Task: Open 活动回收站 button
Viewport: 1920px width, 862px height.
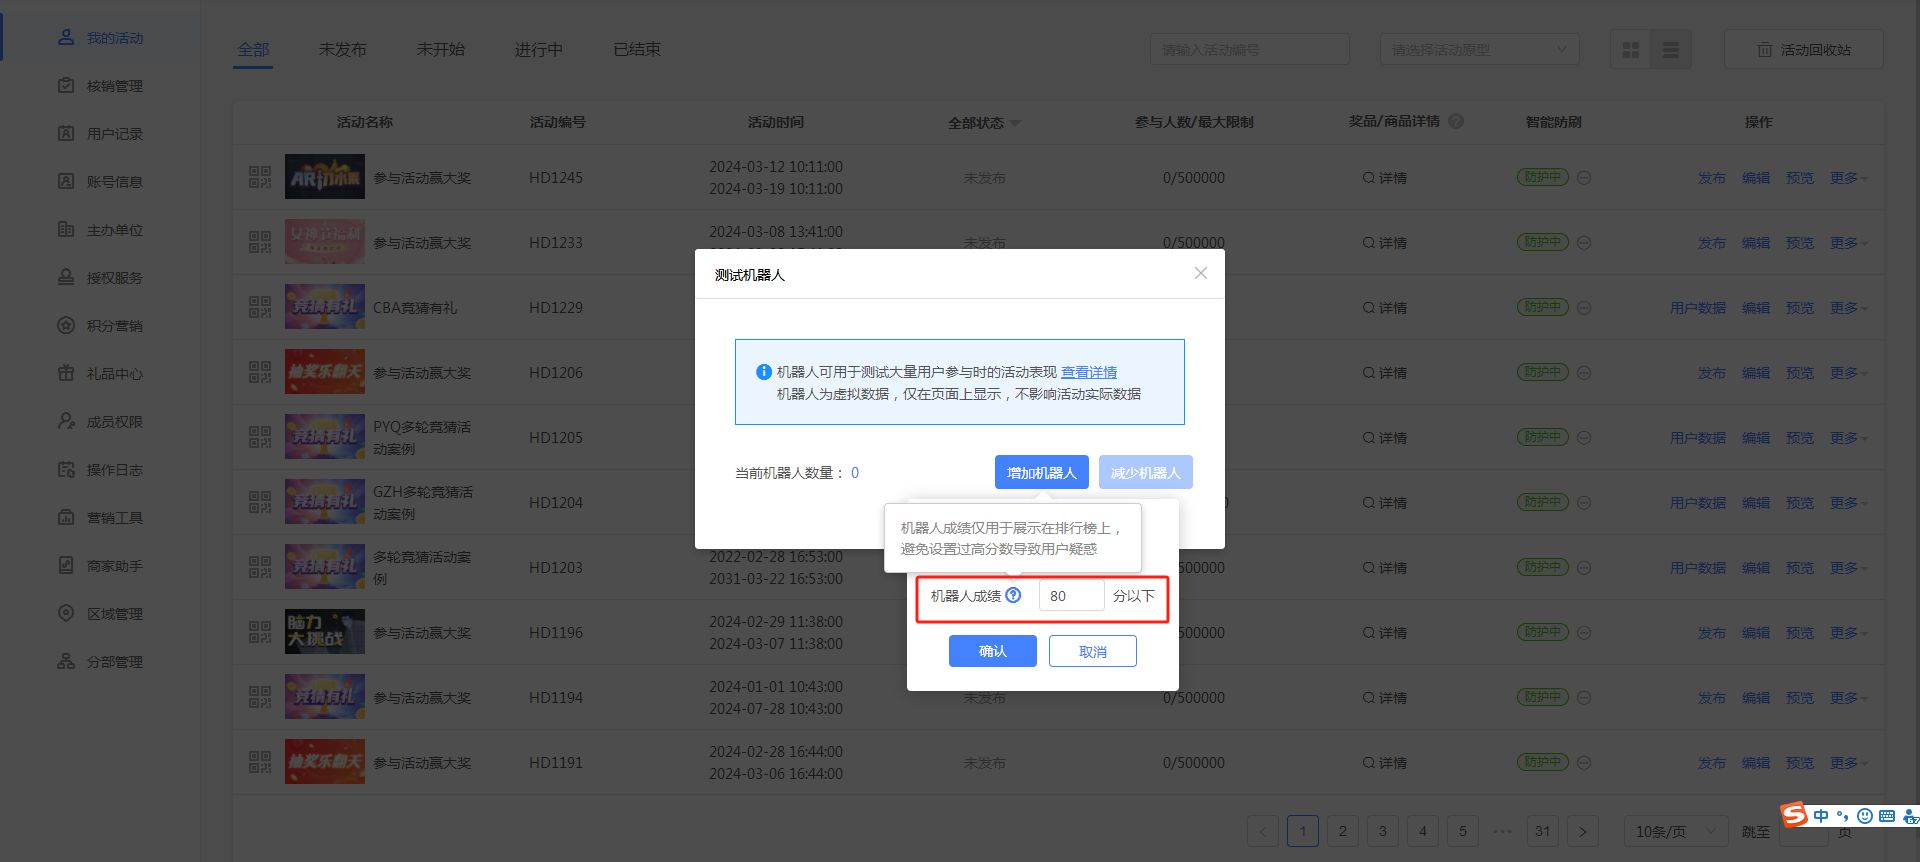Action: 1804,50
